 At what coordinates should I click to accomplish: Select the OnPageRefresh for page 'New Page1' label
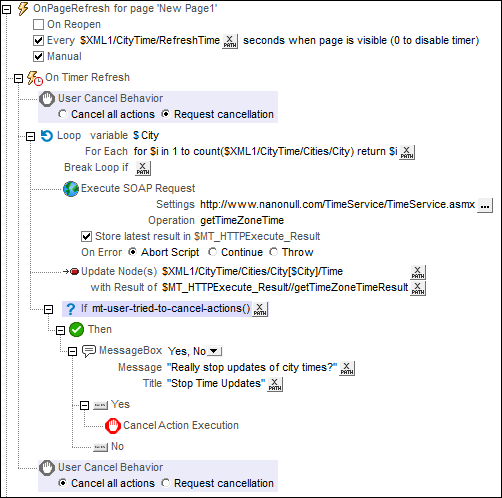(x=125, y=8)
